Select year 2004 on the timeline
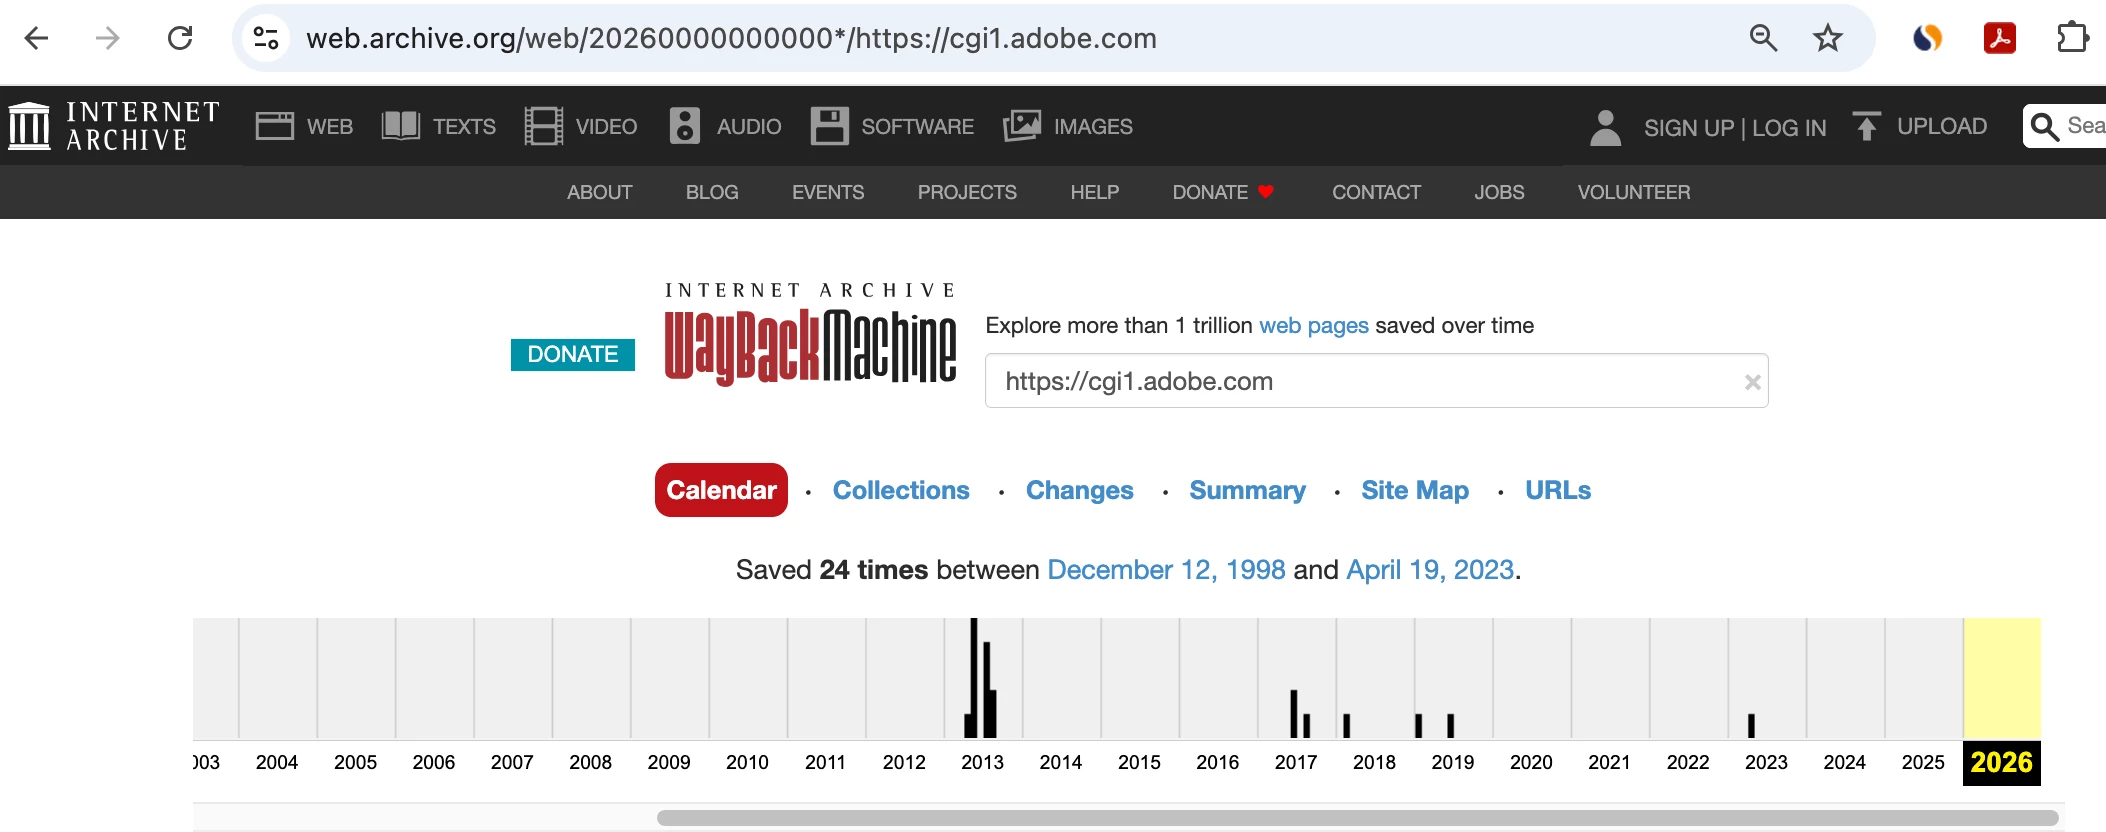Screen dimensions: 2106x832 tap(277, 762)
